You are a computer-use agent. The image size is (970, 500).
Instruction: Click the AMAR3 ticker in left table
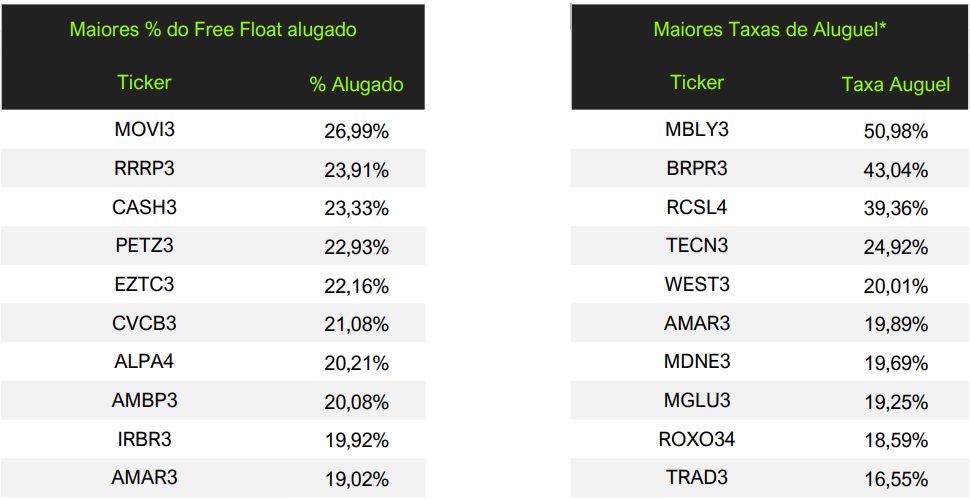point(145,477)
